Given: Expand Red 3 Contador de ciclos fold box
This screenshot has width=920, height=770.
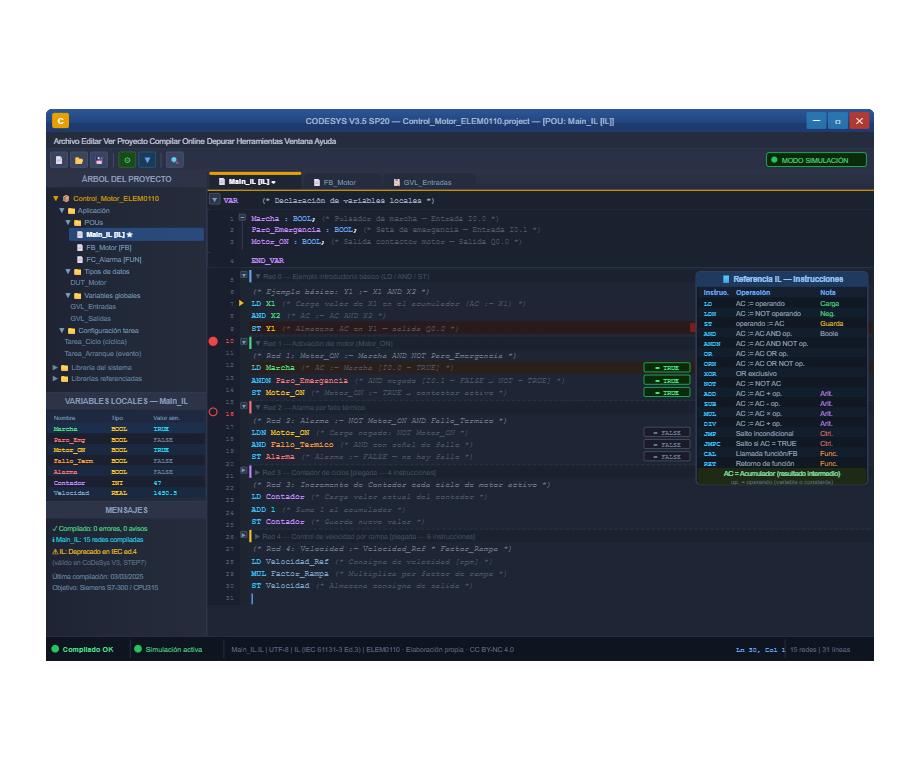Looking at the screenshot, I should pyautogui.click(x=243, y=471).
